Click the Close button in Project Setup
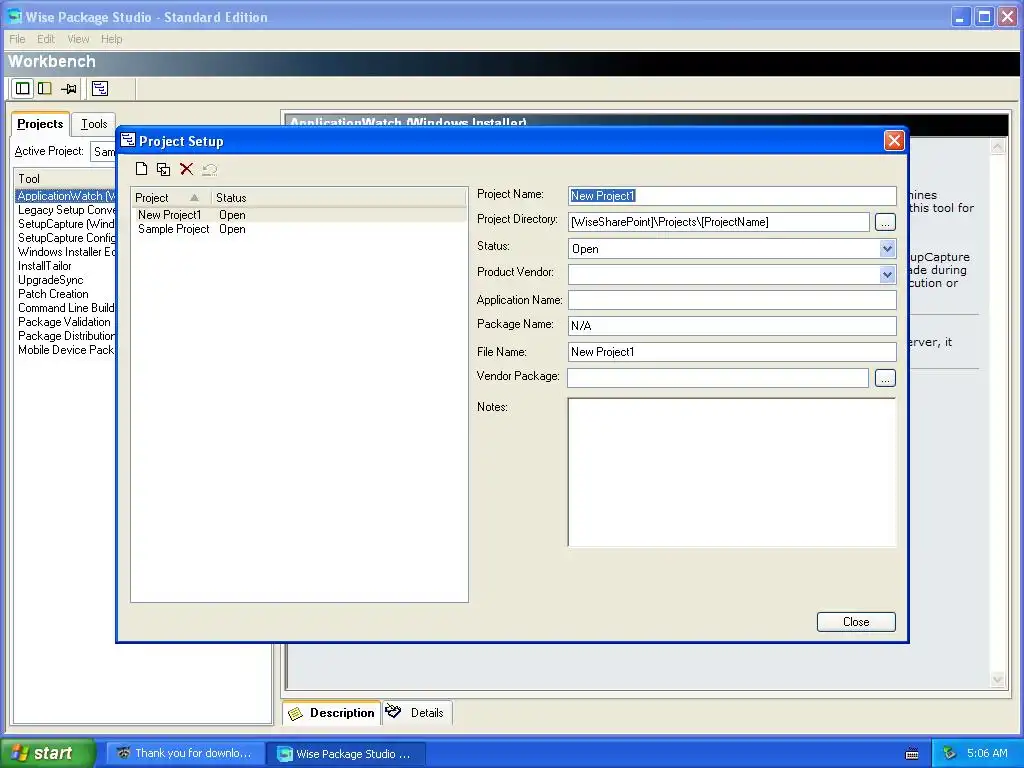 pyautogui.click(x=856, y=622)
